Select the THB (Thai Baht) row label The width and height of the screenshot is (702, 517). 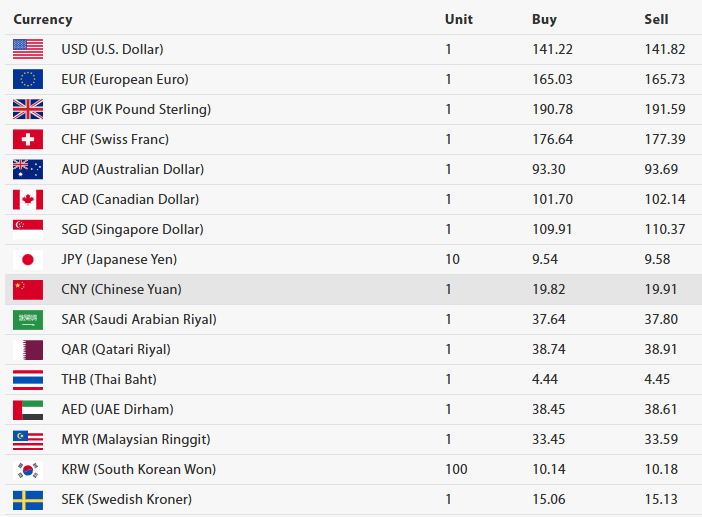(109, 379)
